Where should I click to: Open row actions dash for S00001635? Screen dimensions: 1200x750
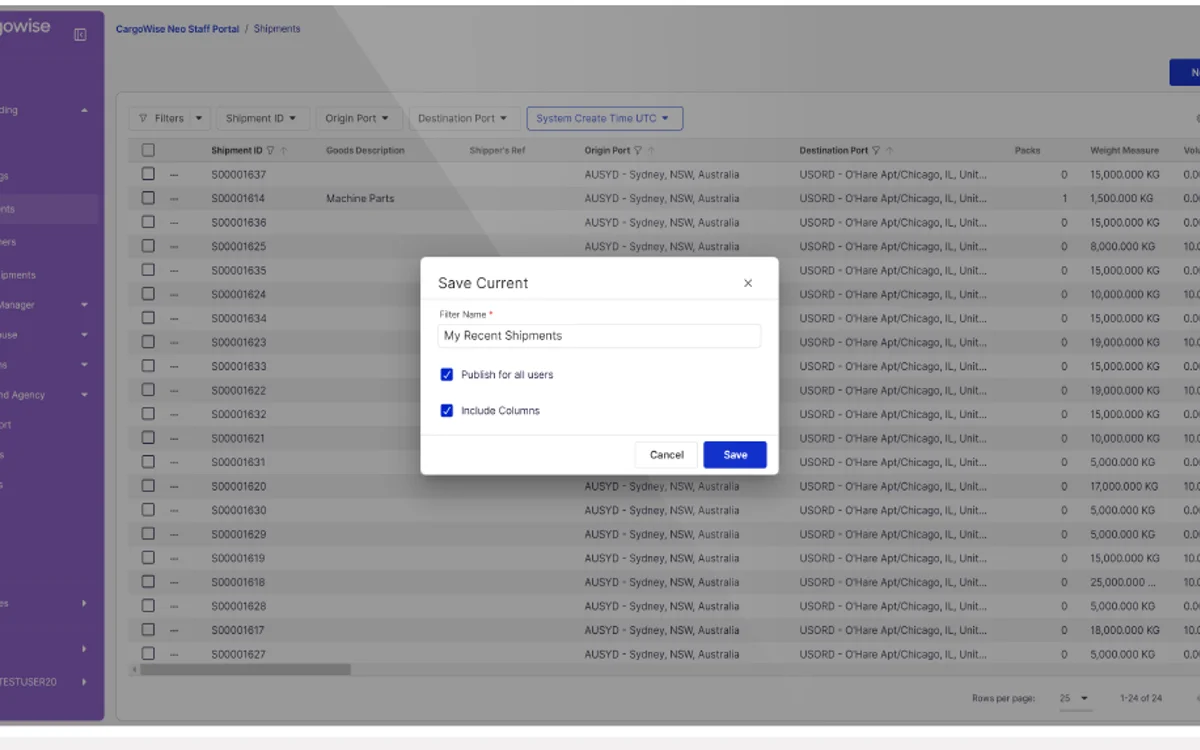174,271
